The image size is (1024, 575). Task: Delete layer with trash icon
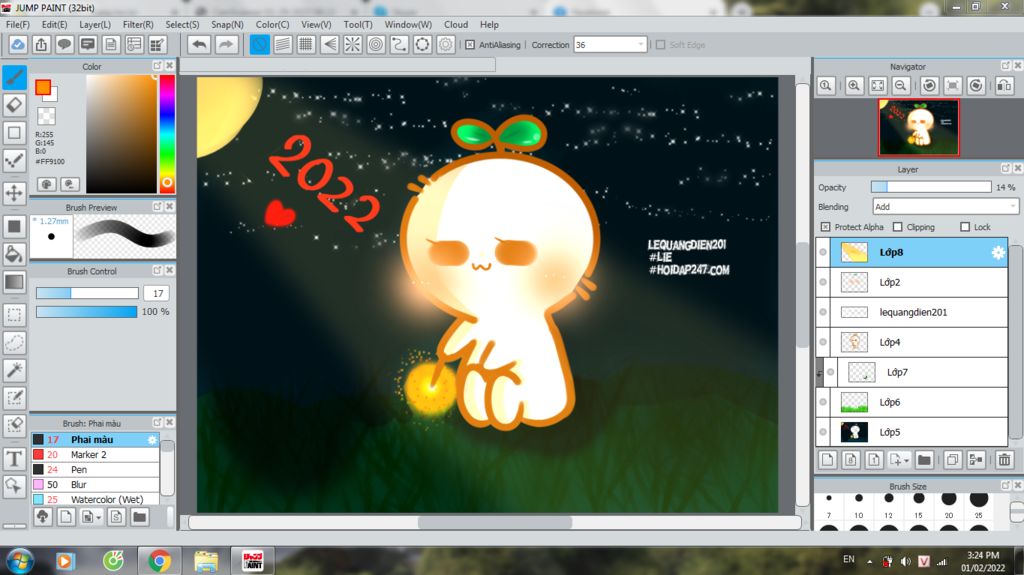(1004, 460)
